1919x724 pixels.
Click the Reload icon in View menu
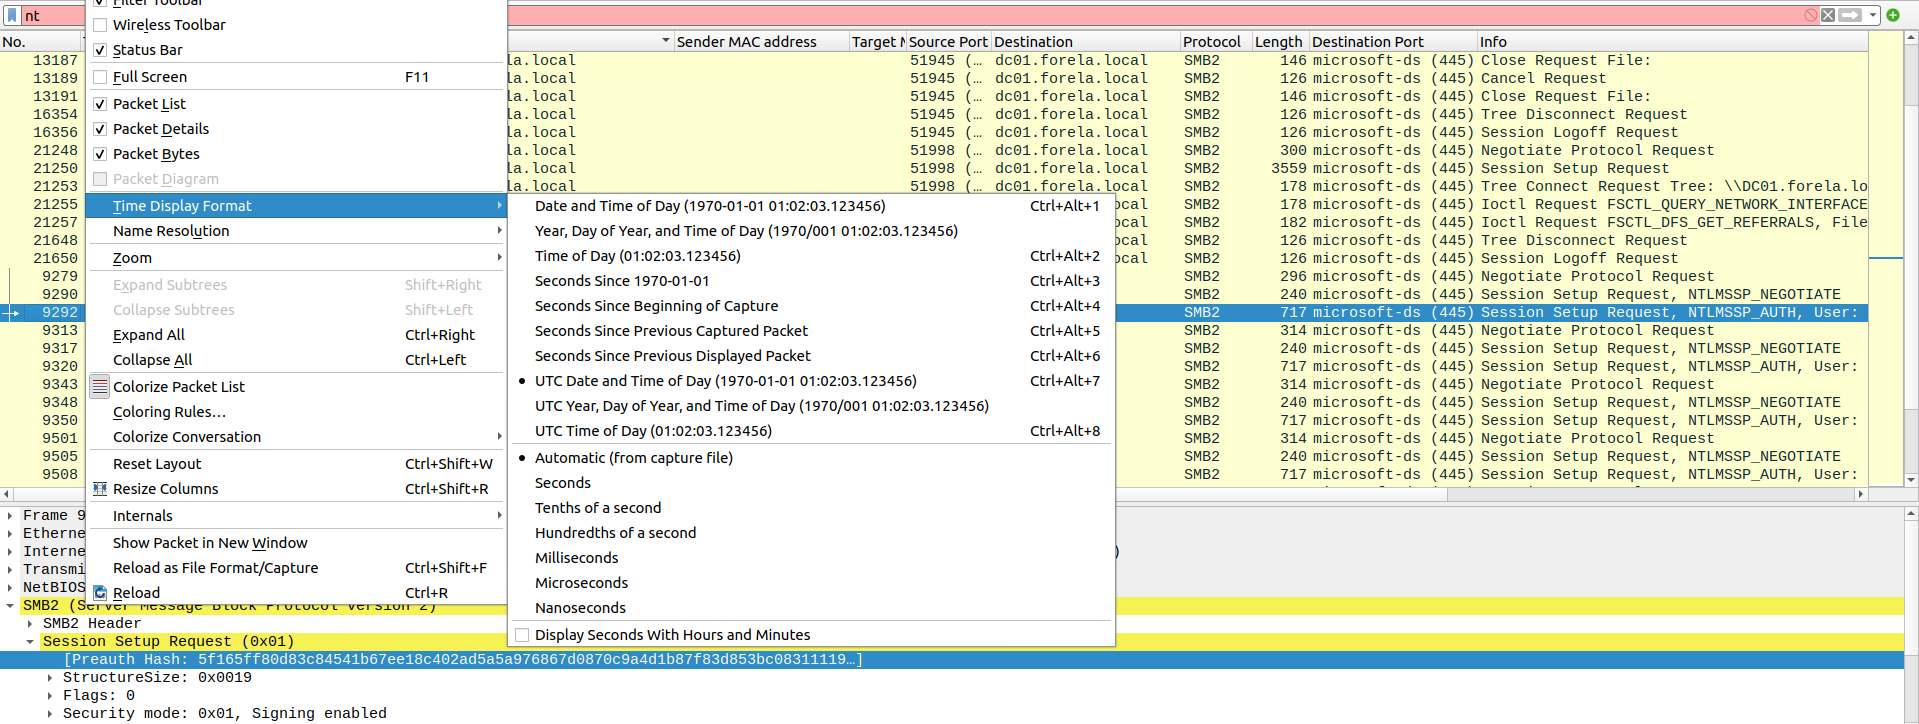point(100,593)
